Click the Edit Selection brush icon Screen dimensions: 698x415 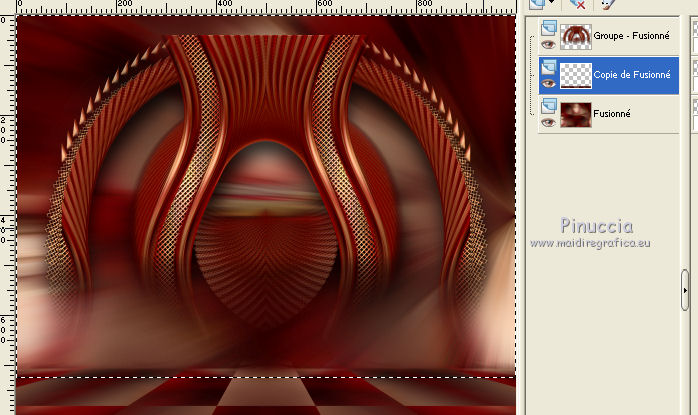[x=607, y=4]
